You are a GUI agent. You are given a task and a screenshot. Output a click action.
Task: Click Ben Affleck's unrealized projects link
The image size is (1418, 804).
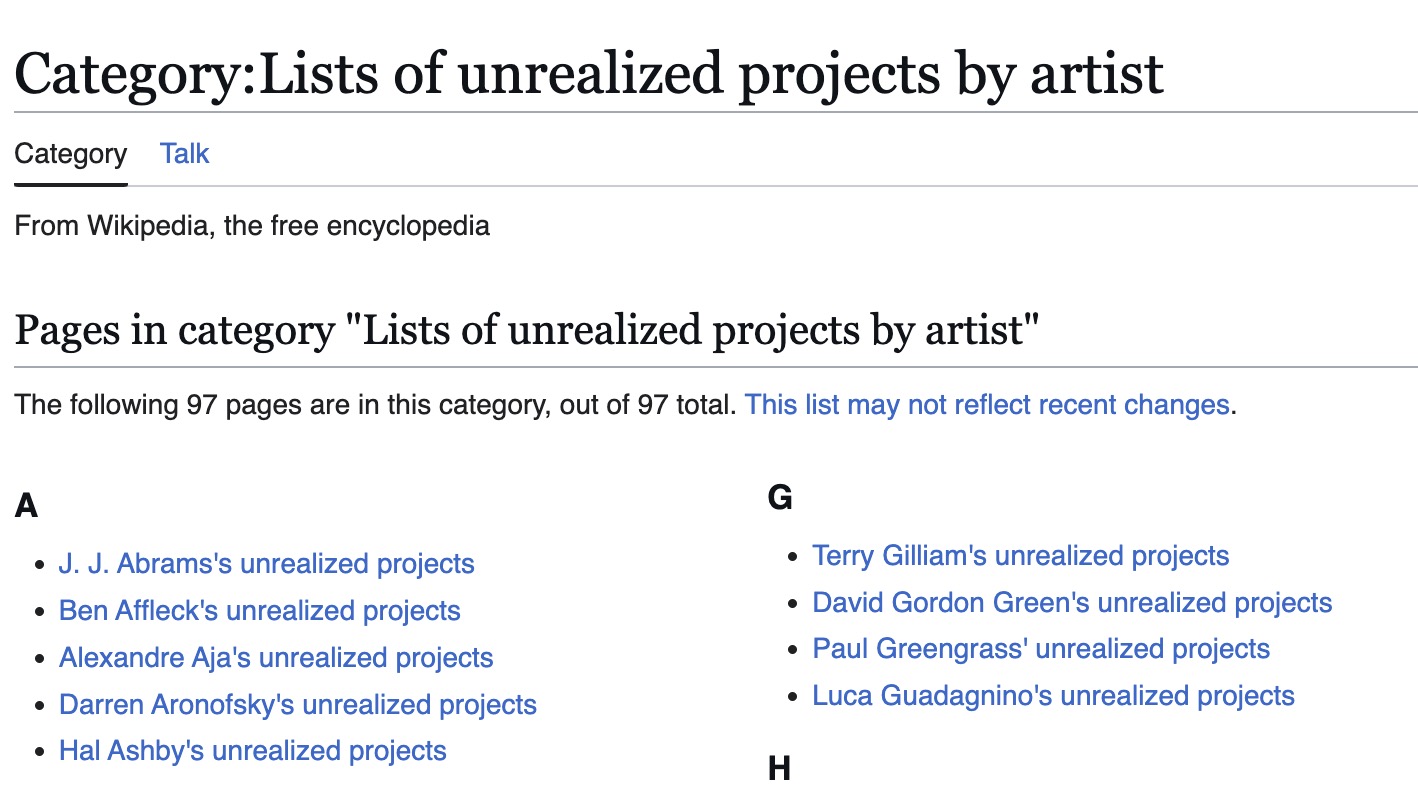tap(260, 611)
